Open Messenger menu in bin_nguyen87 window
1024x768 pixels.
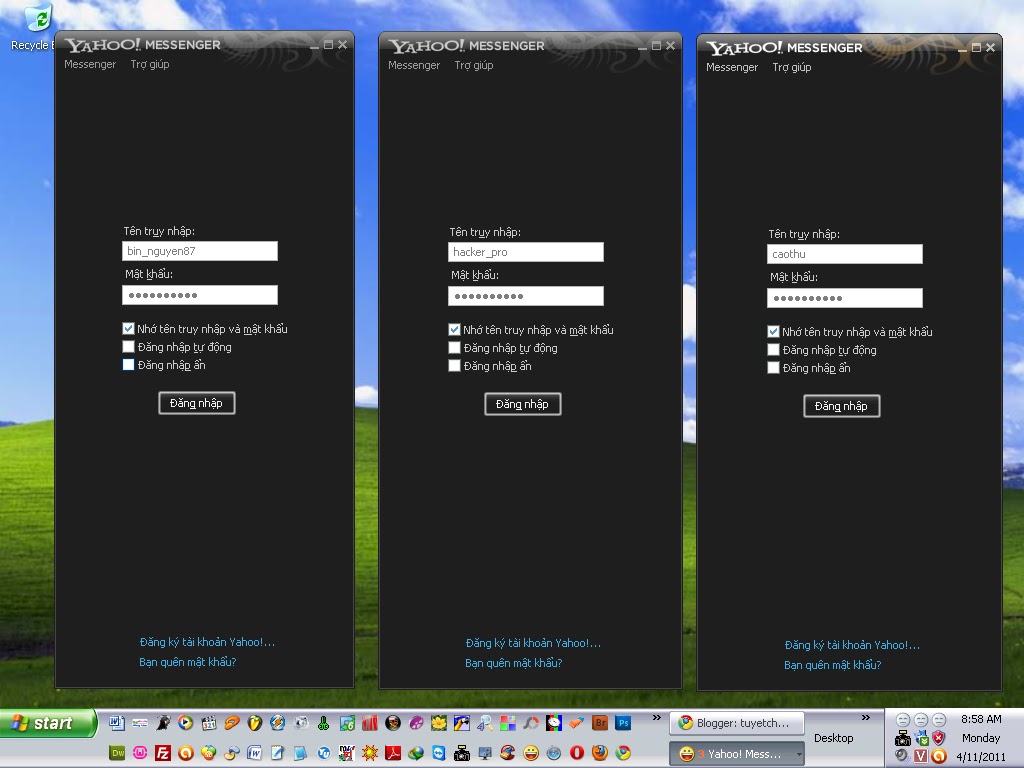[x=90, y=64]
